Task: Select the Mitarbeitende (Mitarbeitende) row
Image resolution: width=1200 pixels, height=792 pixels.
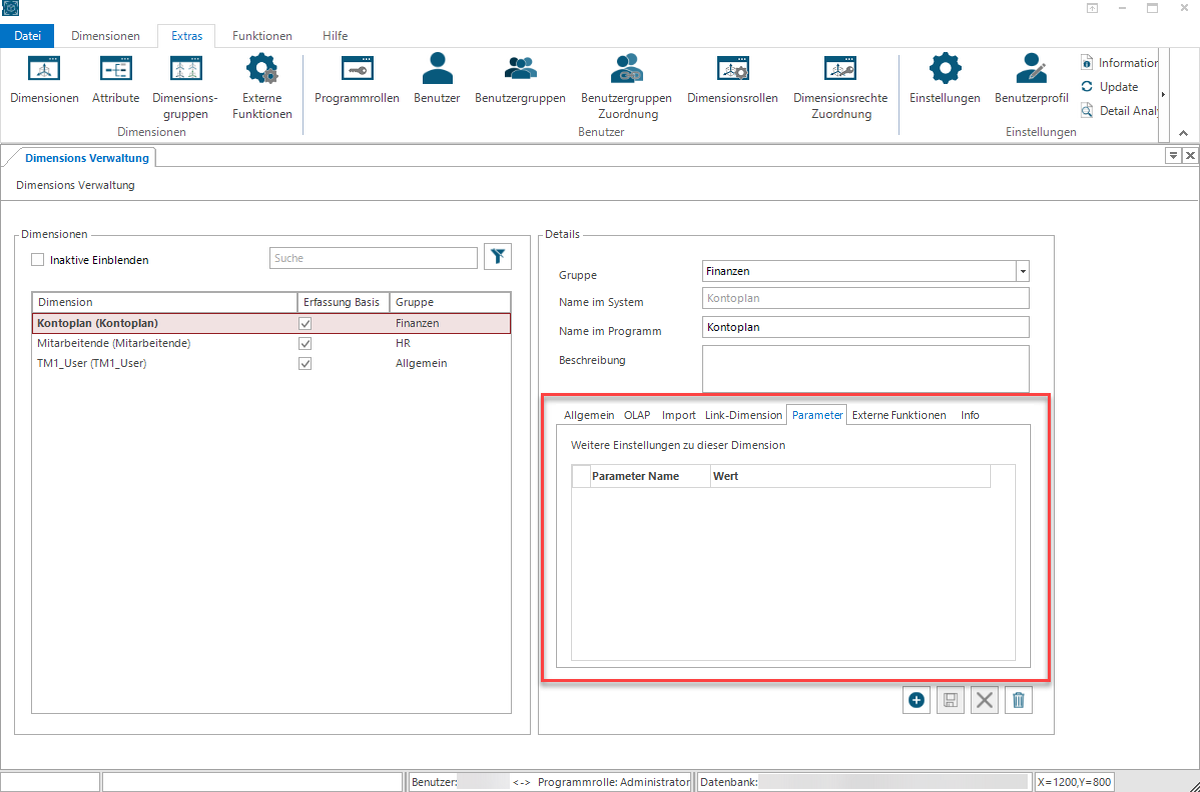Action: point(271,343)
